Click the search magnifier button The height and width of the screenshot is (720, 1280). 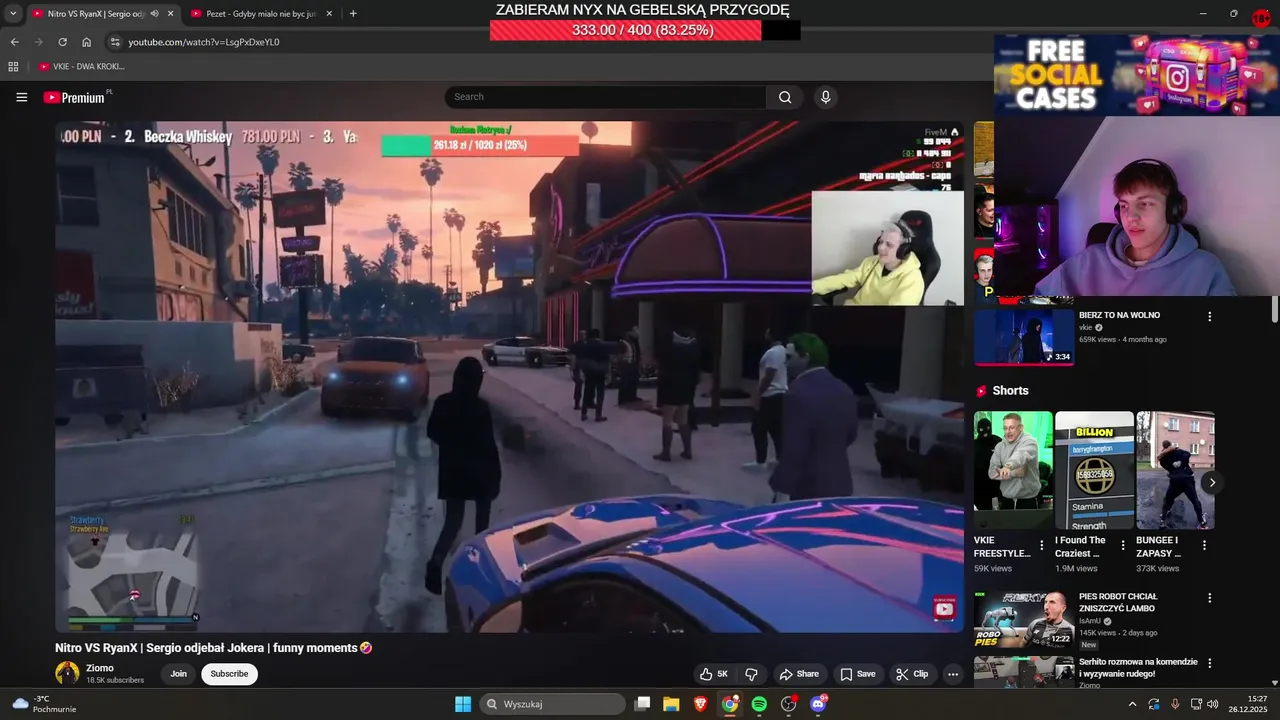pyautogui.click(x=785, y=97)
